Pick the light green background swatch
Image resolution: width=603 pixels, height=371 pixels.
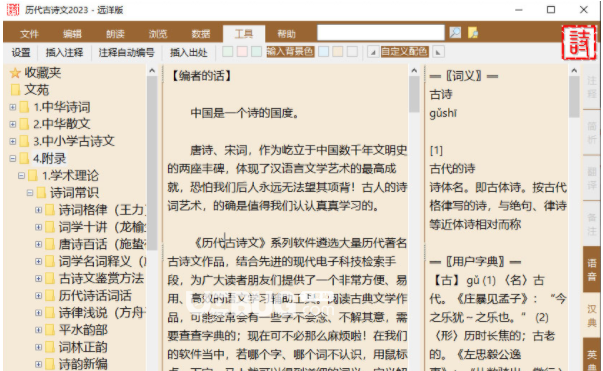coord(228,52)
